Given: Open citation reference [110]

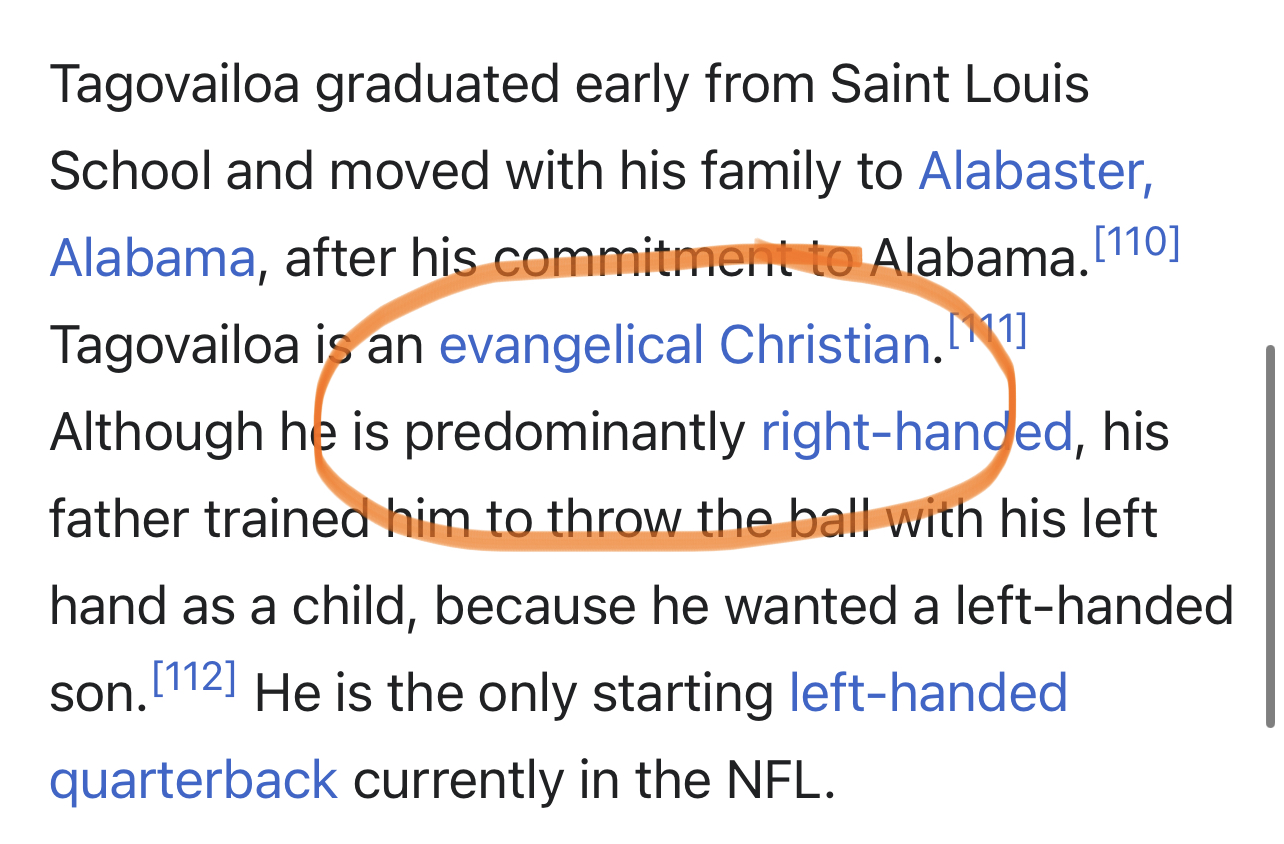Looking at the screenshot, I should tap(1137, 243).
